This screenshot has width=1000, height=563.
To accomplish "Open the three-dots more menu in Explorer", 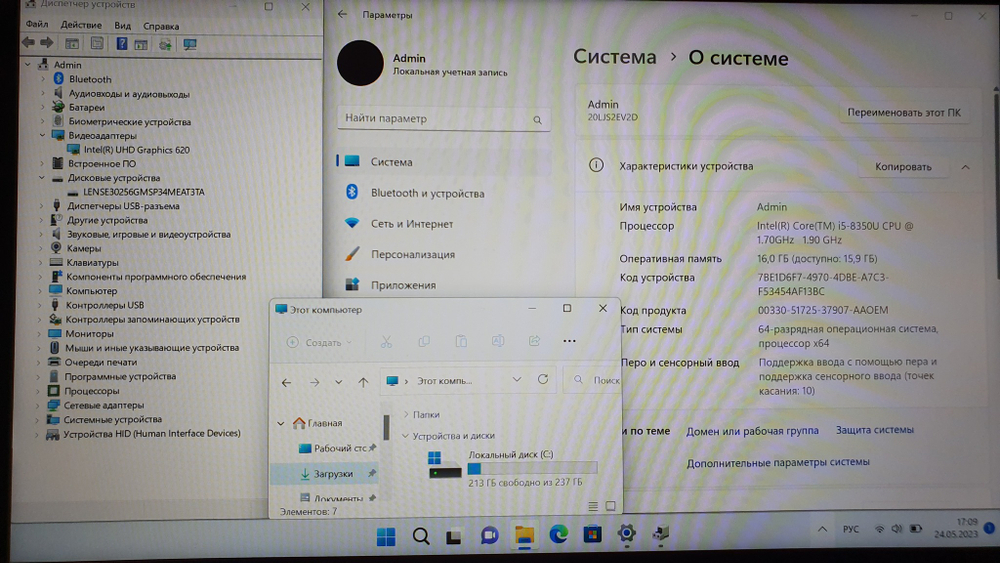I will 570,341.
